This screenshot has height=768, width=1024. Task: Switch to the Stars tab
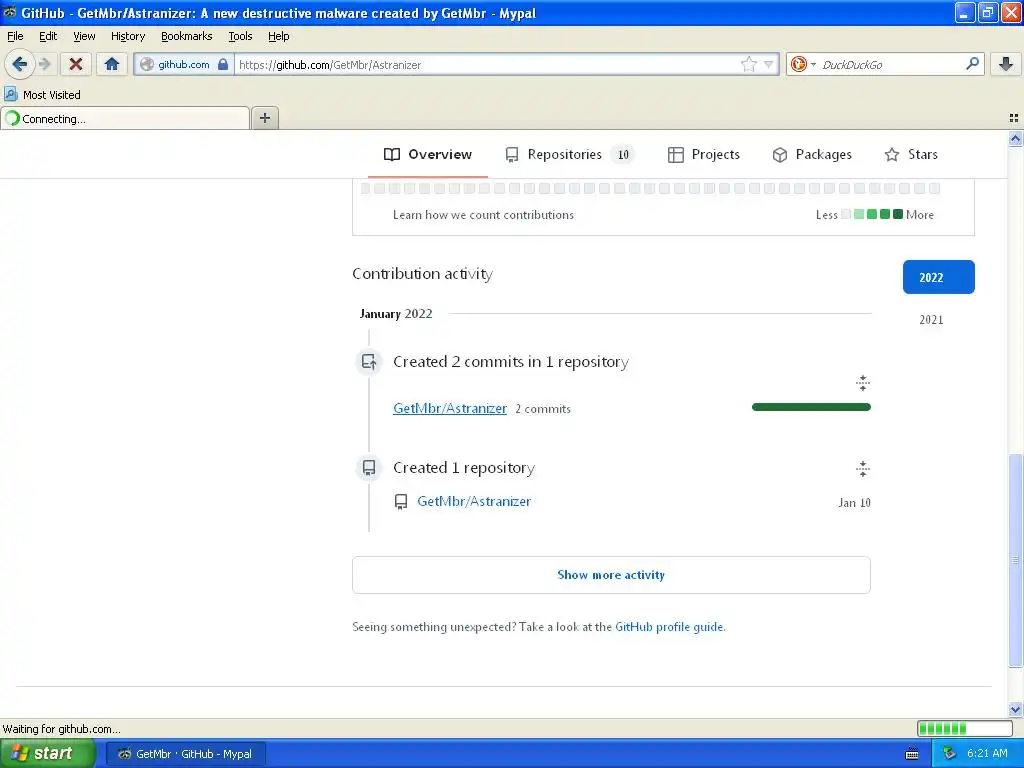point(911,155)
